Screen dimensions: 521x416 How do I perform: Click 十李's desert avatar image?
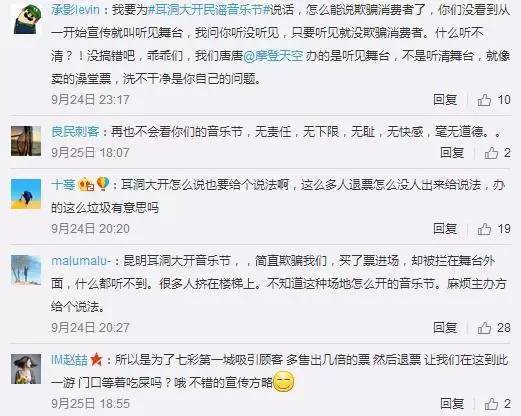coord(26,194)
